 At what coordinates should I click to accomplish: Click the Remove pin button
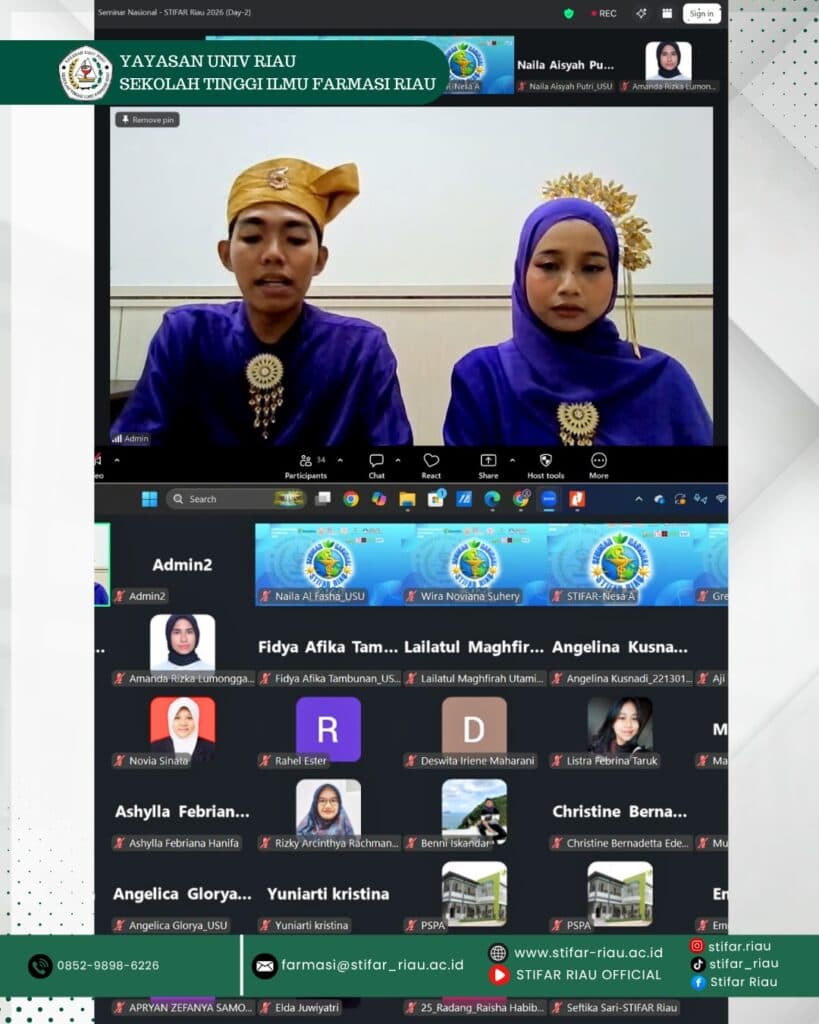pyautogui.click(x=148, y=120)
